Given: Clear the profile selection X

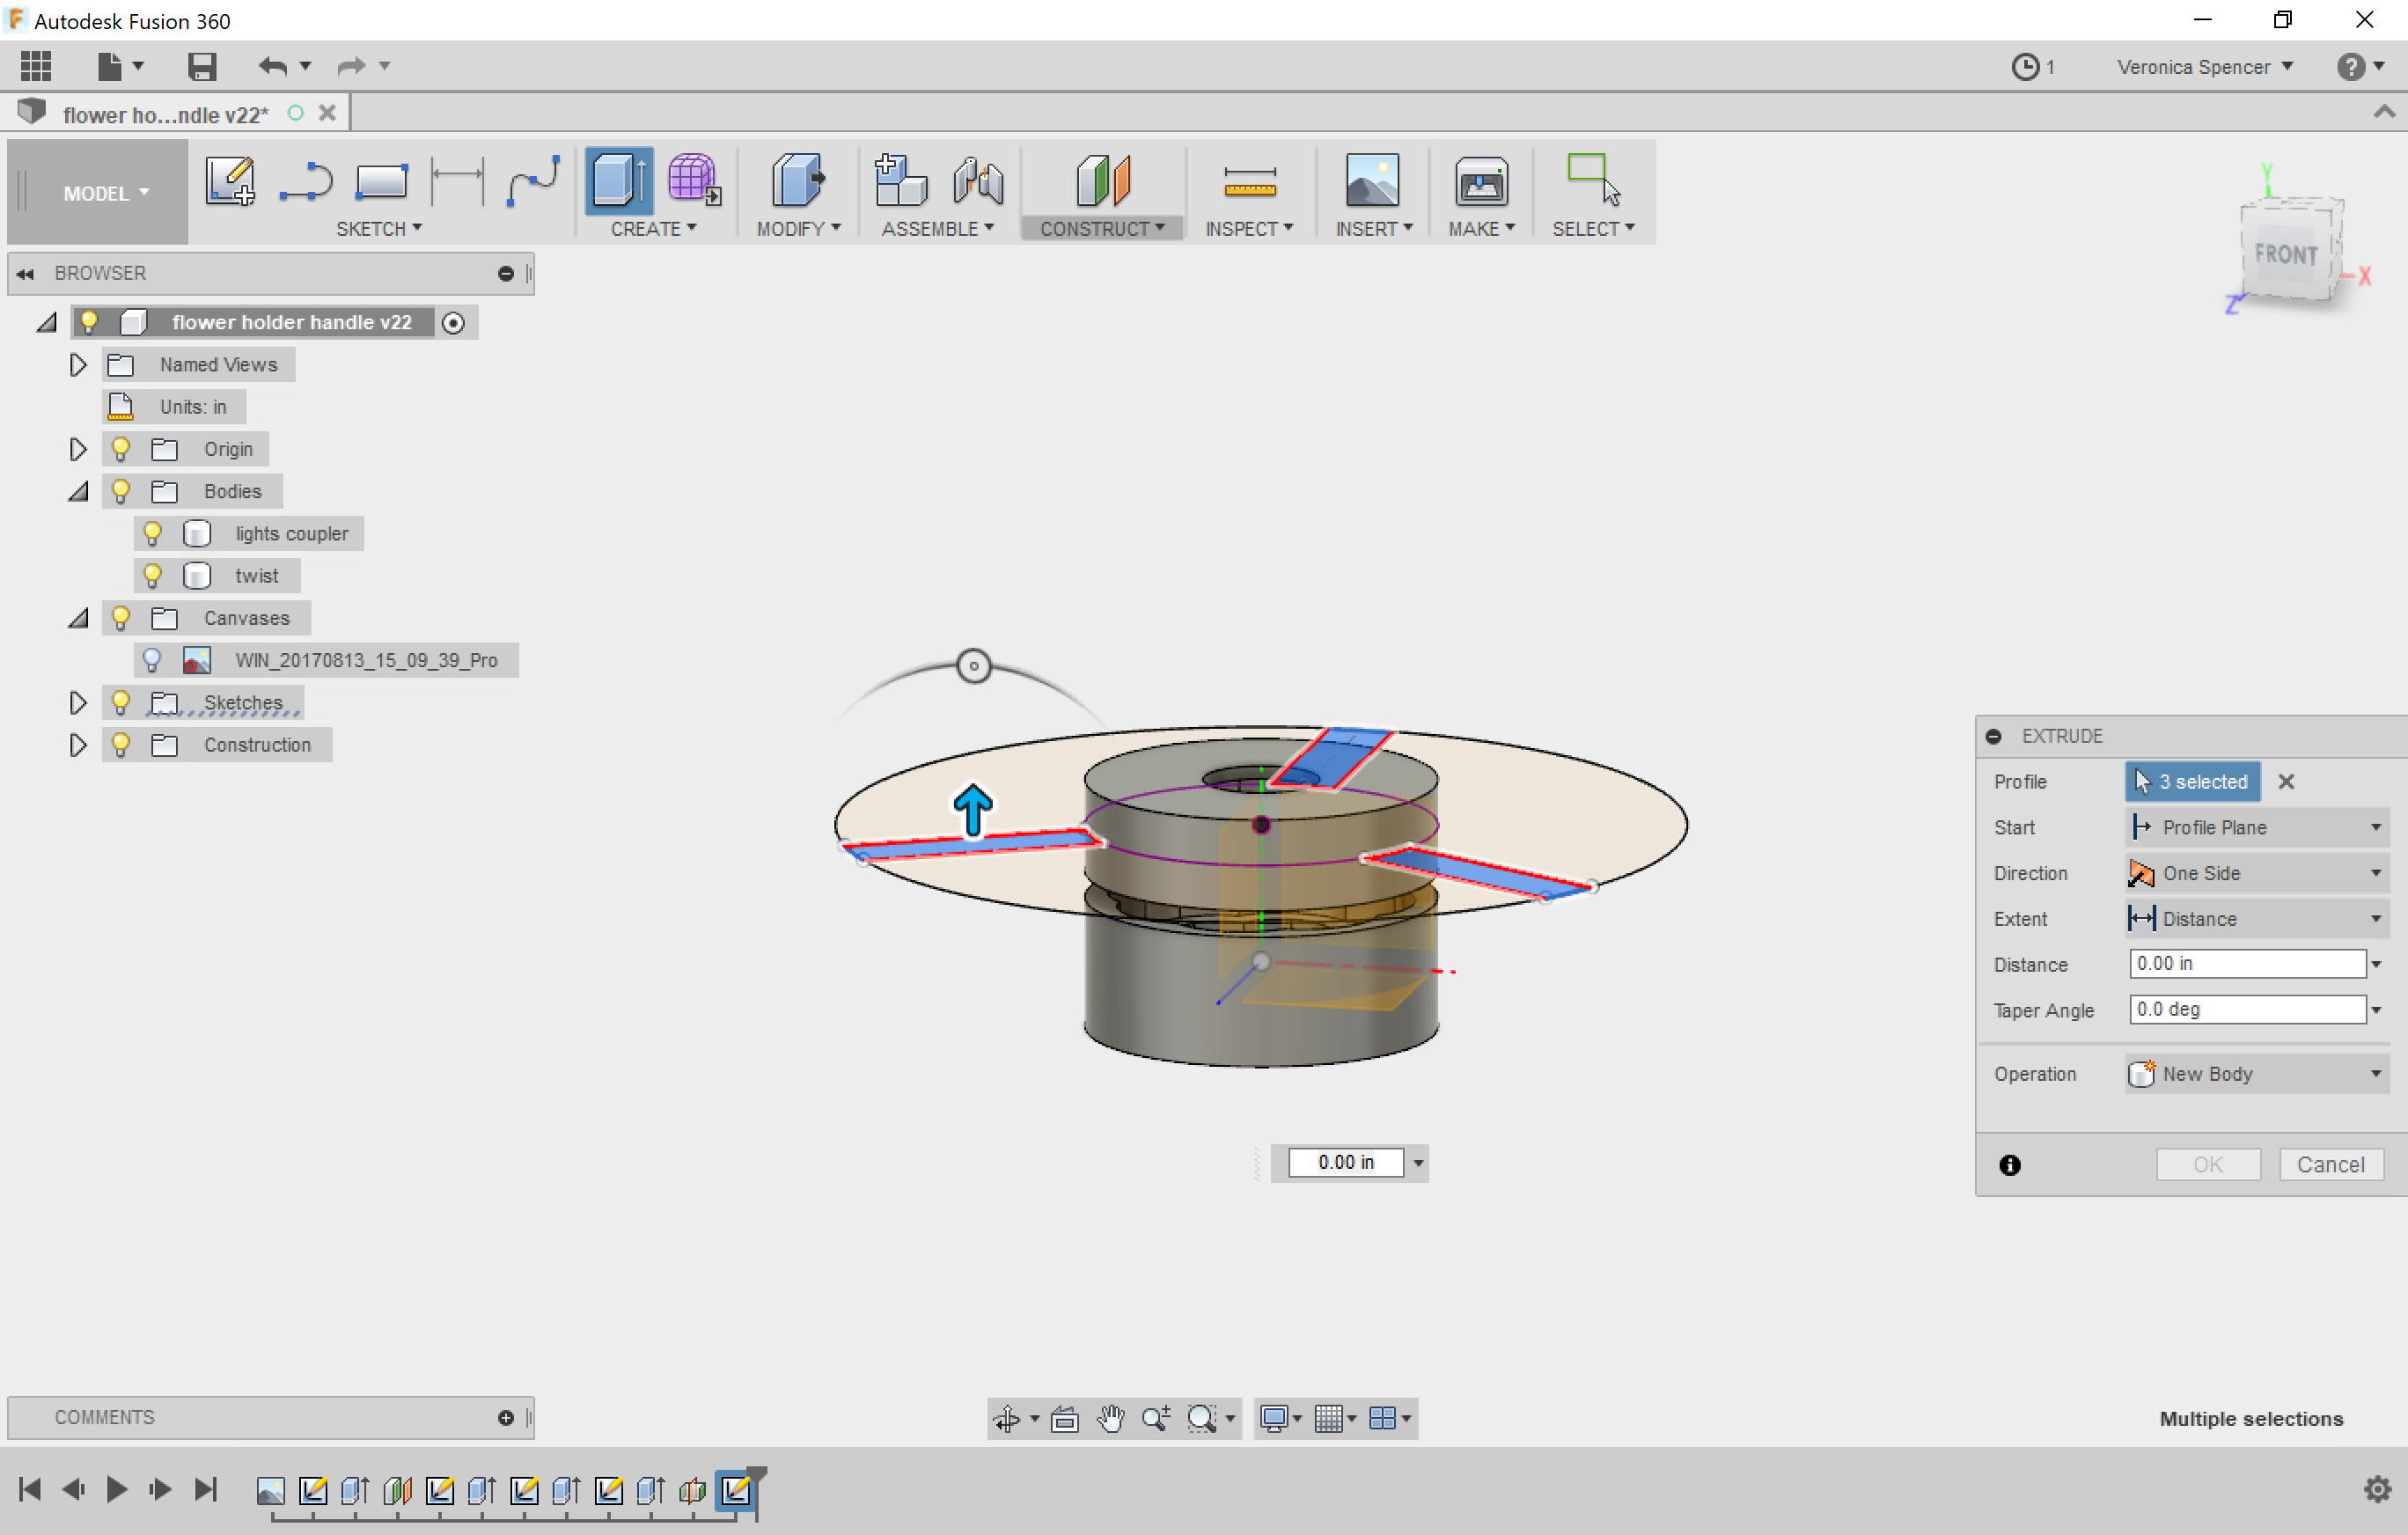Looking at the screenshot, I should [2285, 781].
